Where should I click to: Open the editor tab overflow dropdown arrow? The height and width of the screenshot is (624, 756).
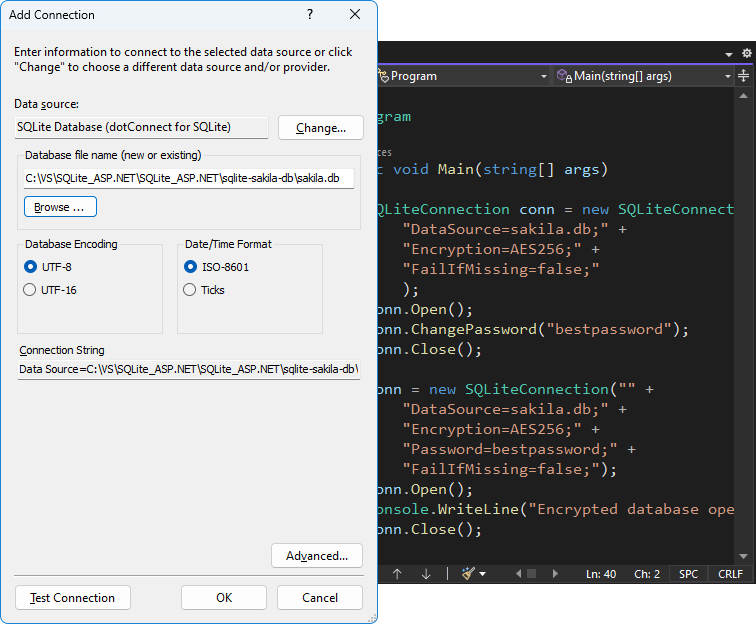(x=729, y=54)
